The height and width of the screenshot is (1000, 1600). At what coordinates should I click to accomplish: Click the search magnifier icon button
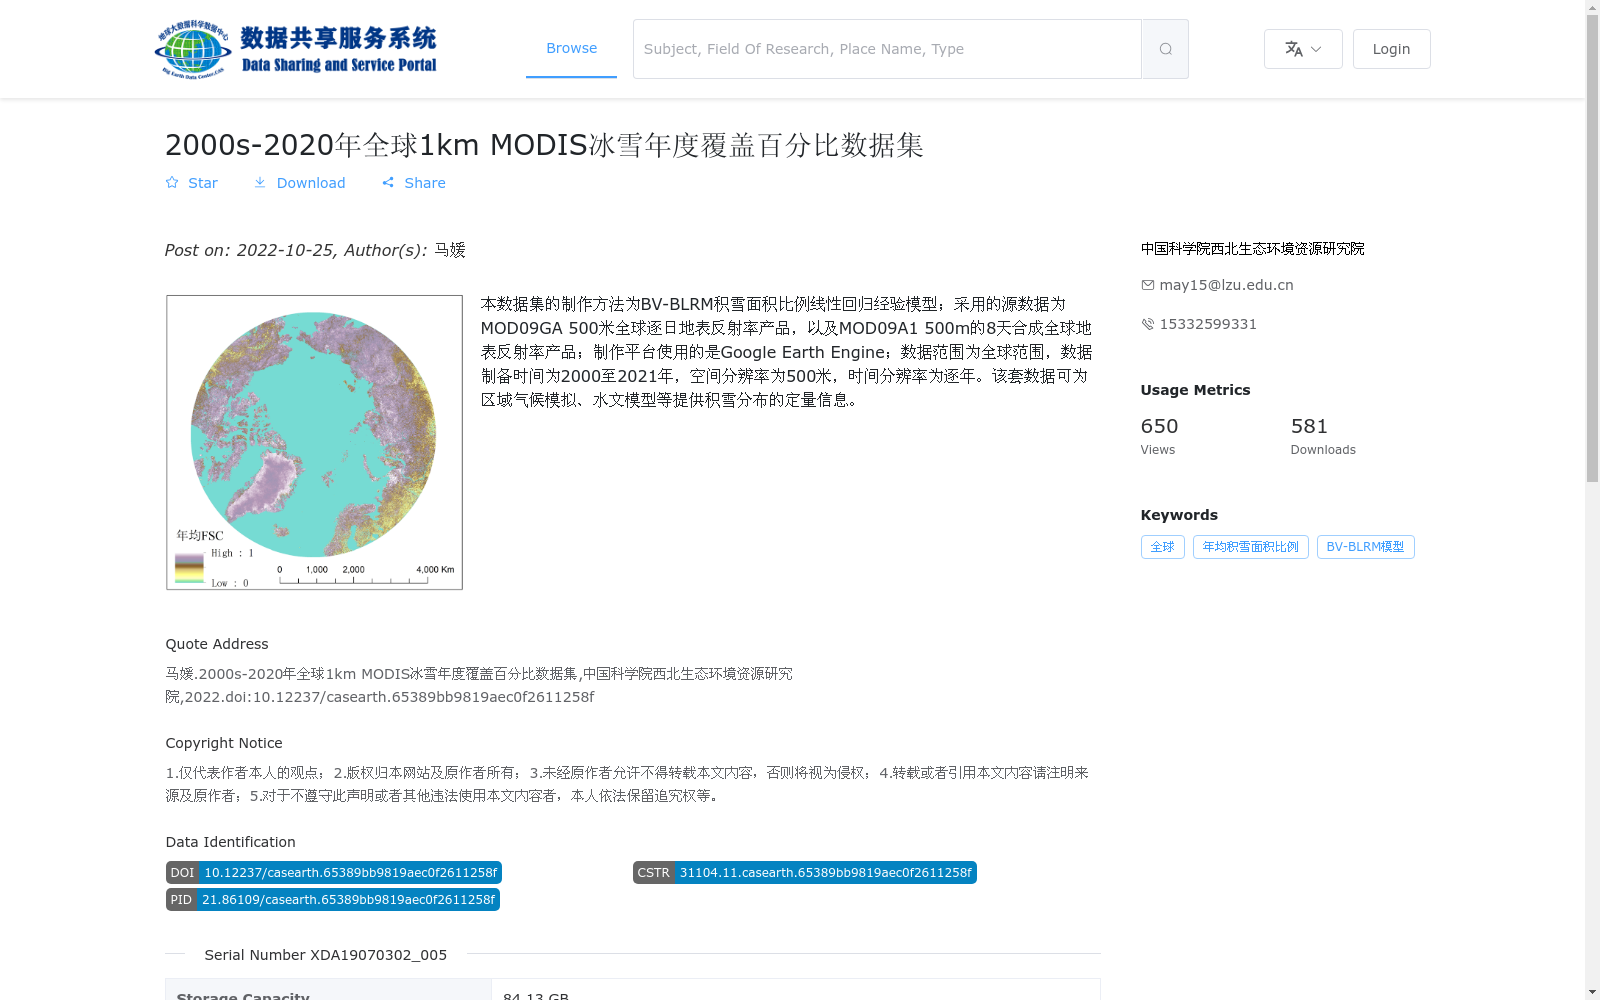1165,49
